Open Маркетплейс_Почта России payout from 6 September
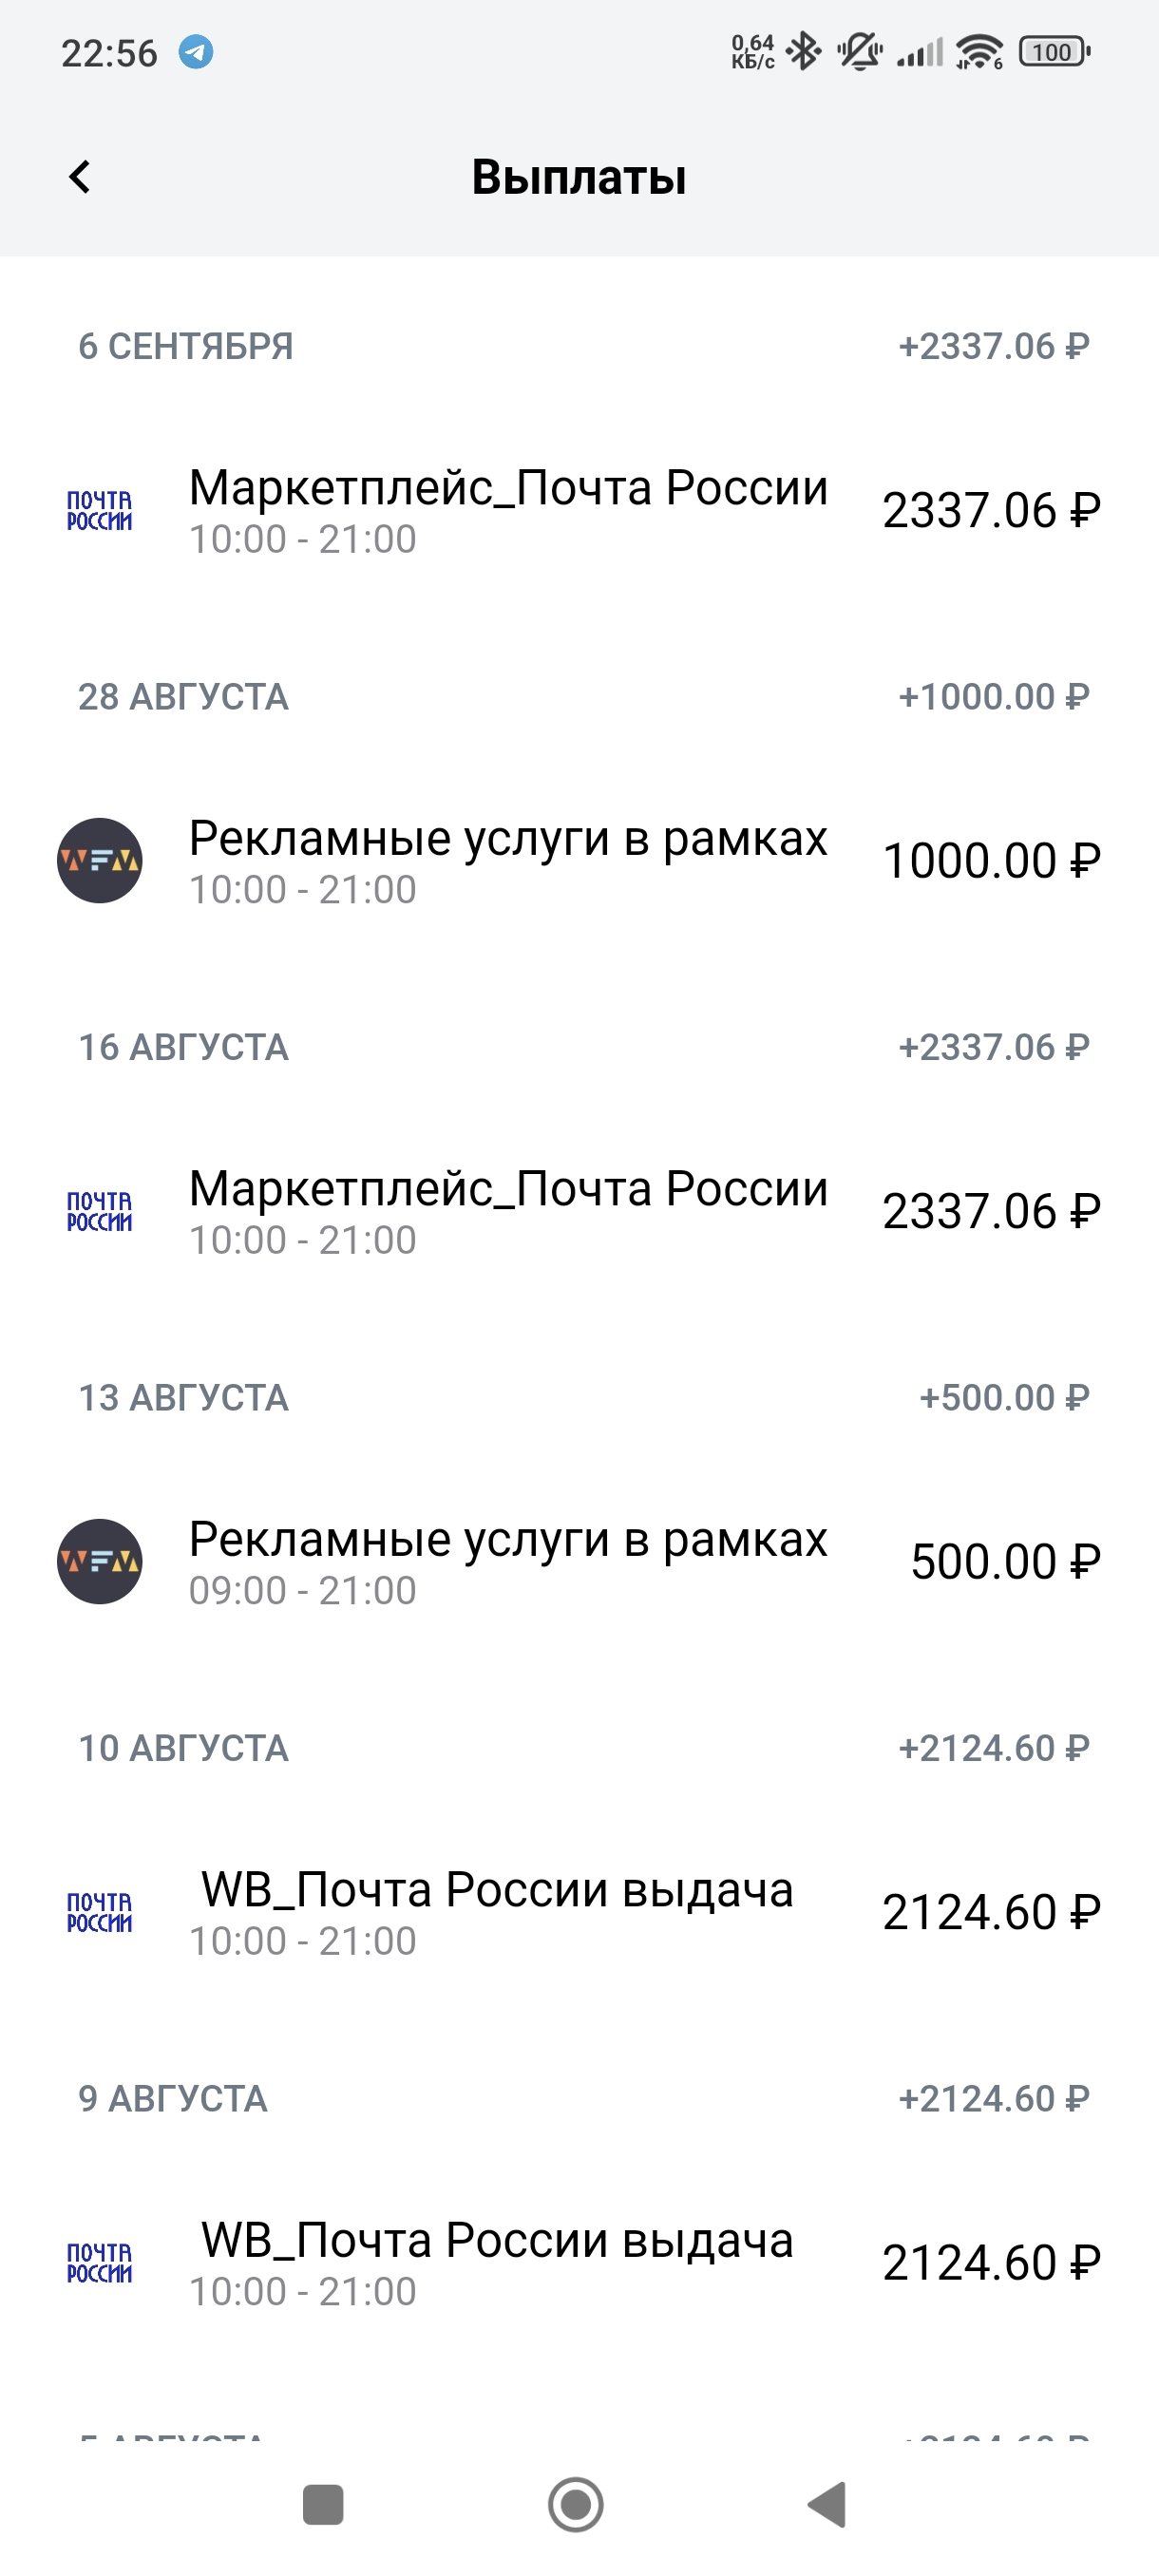This screenshot has height=2576, width=1159. point(508,510)
